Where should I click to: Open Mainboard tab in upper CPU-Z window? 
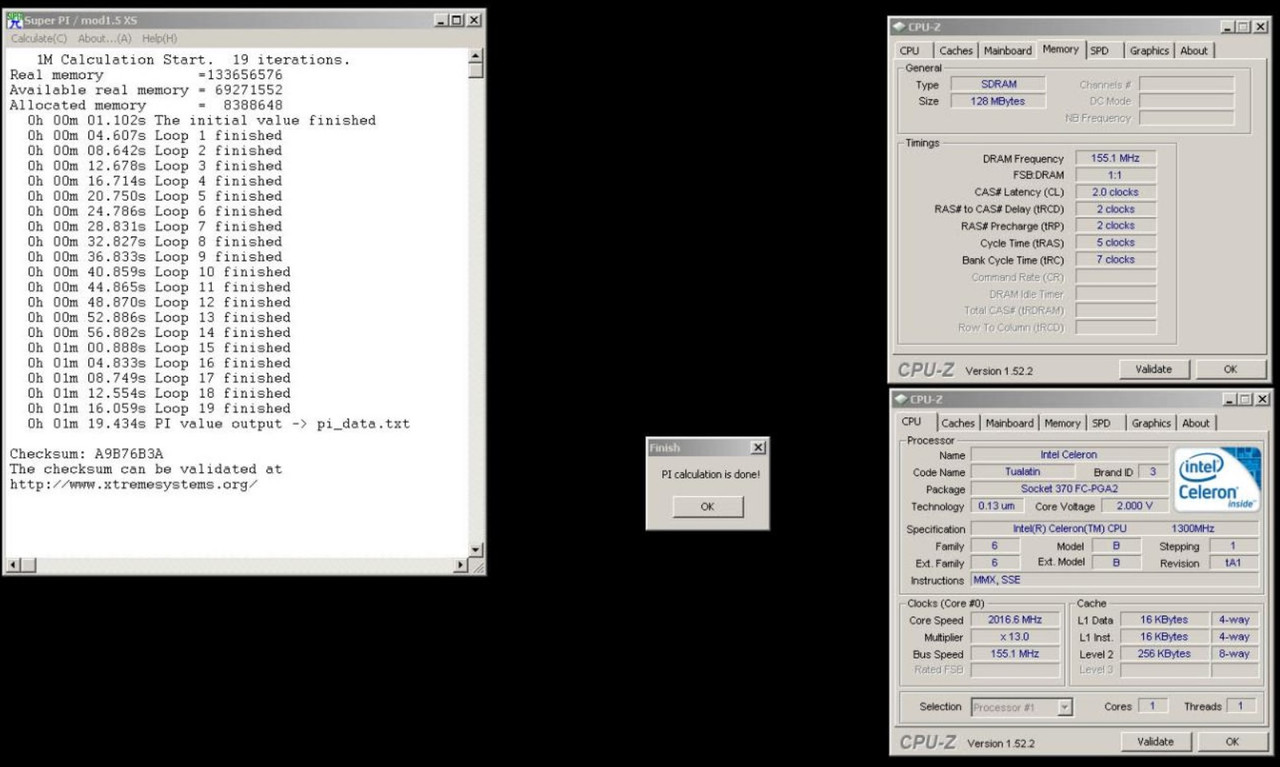point(1007,51)
